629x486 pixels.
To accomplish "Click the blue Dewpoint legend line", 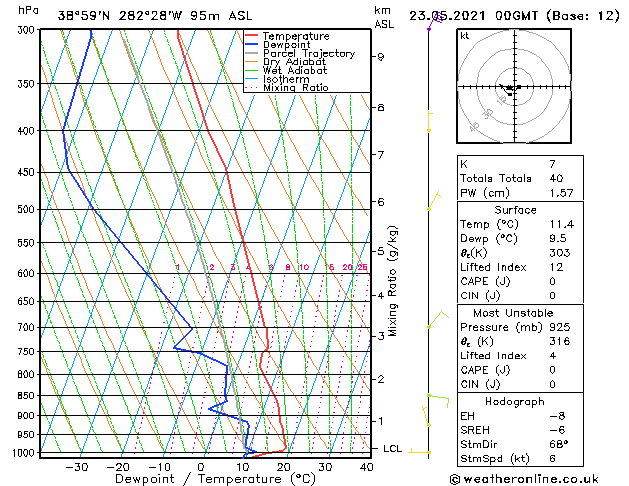I will 251,45.
